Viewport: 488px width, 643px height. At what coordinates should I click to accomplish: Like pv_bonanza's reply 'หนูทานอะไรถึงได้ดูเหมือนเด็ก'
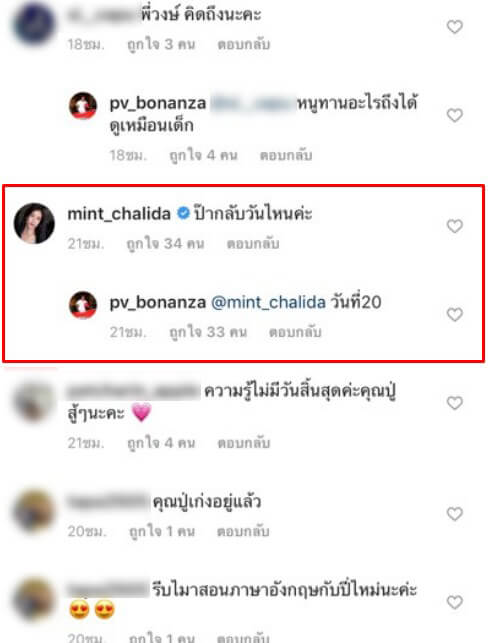454,115
